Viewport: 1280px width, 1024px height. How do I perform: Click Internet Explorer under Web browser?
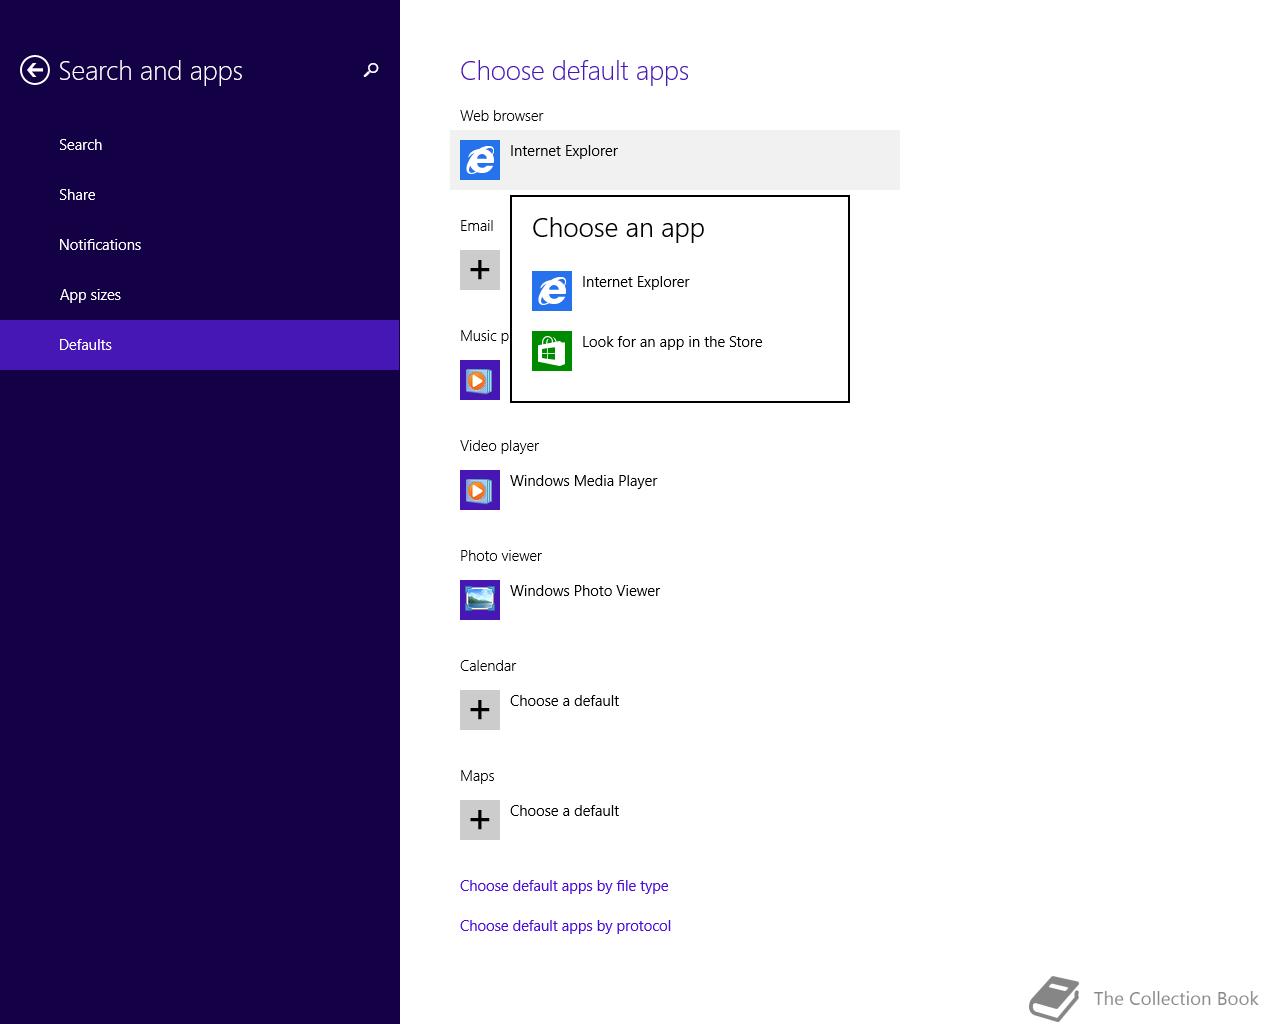pyautogui.click(x=564, y=151)
